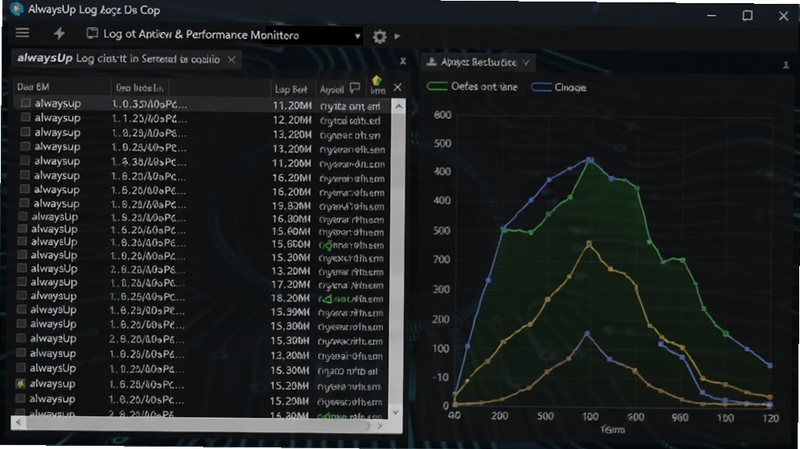Click the pin icon at the chart panel corner

[x=786, y=65]
